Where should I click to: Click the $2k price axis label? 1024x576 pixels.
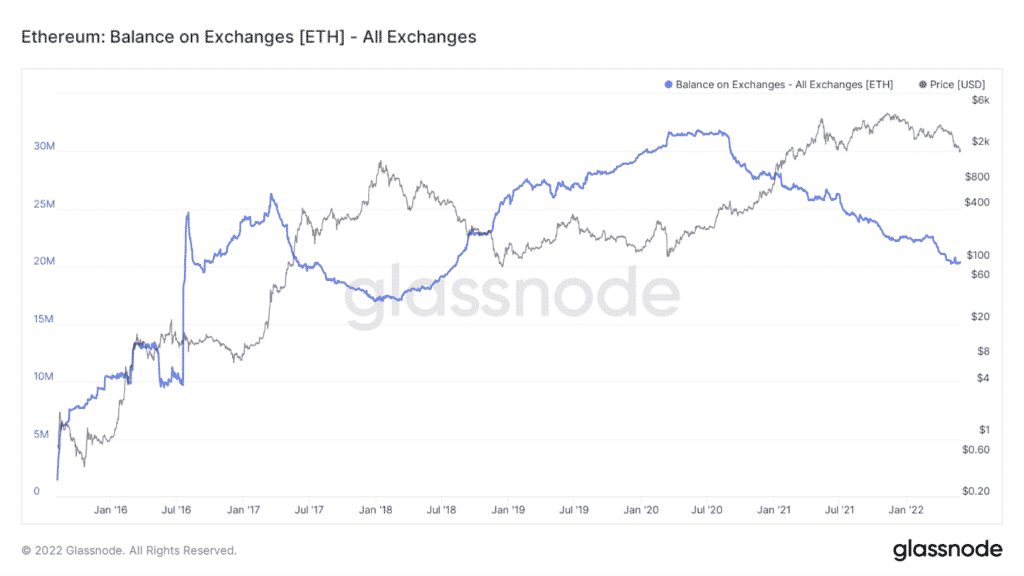point(980,141)
